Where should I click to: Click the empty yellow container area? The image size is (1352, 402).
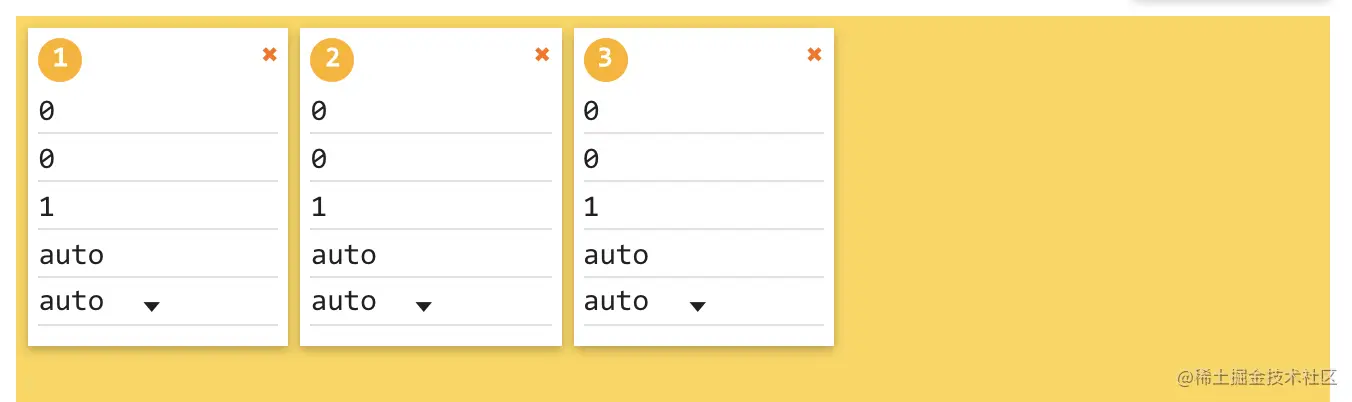point(1080,200)
